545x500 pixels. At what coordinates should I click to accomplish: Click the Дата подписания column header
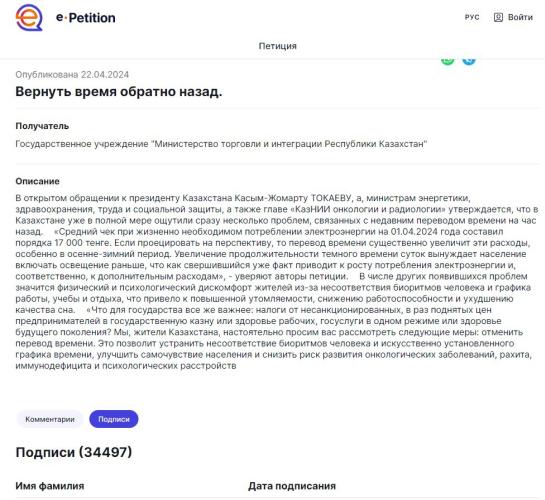tap(292, 486)
